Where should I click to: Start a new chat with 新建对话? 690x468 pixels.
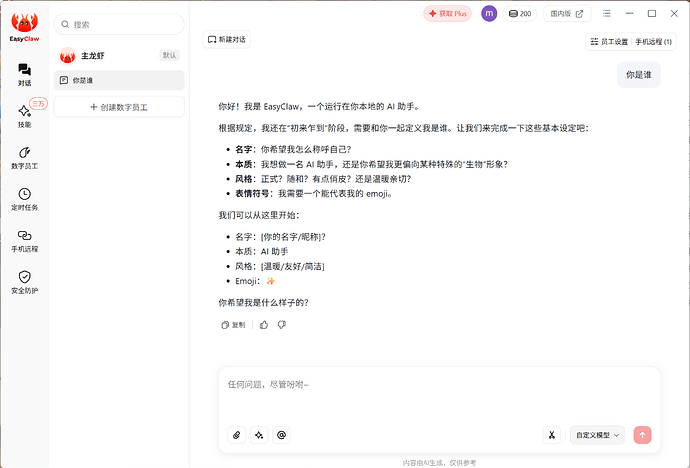pos(227,40)
